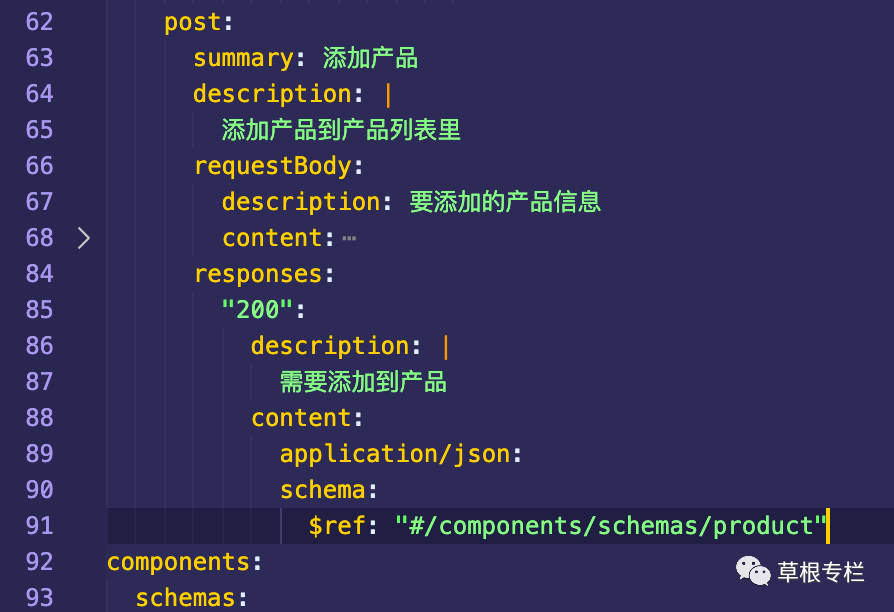
Task: Click line number 68 in gutter
Action: click(40, 238)
